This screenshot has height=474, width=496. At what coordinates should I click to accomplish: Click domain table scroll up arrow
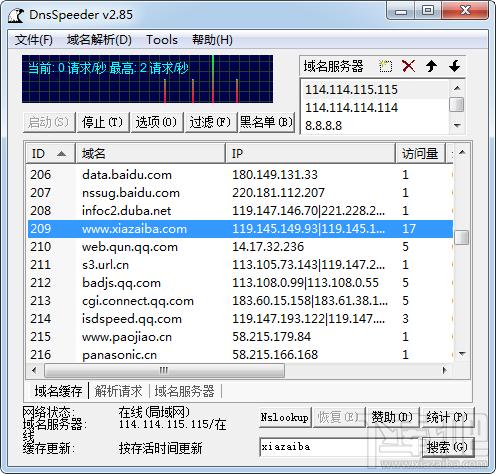[462, 152]
